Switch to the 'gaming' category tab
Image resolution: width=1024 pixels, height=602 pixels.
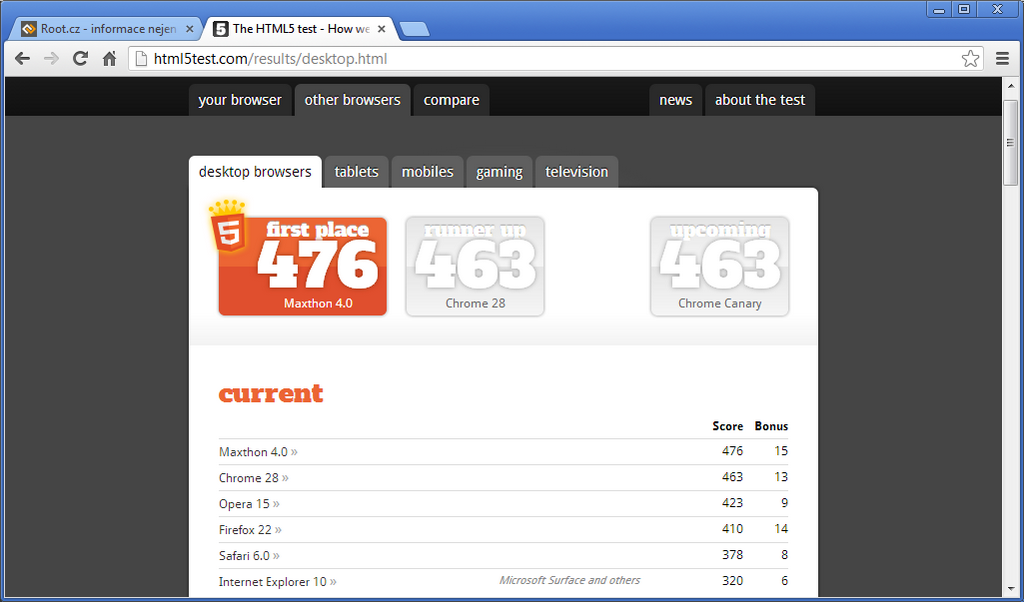[499, 172]
